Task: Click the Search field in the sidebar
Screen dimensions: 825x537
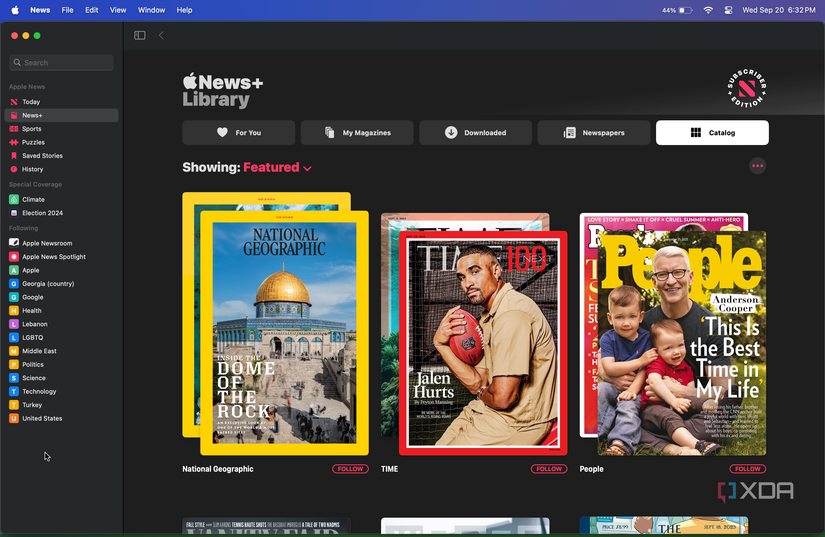Action: pos(62,63)
